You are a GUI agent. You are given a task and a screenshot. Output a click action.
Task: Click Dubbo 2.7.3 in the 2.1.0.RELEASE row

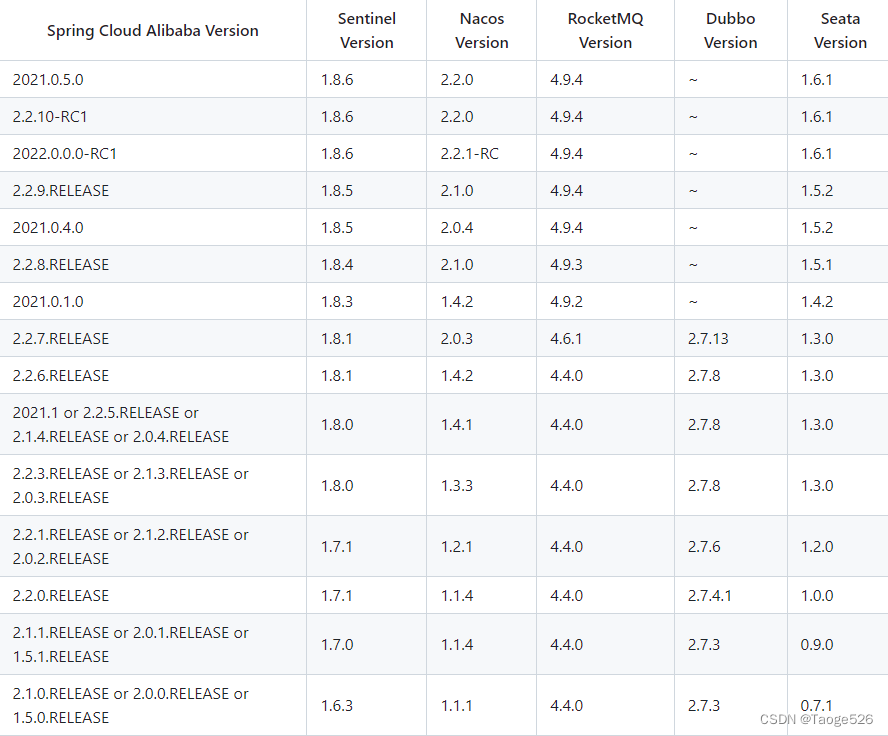[704, 706]
